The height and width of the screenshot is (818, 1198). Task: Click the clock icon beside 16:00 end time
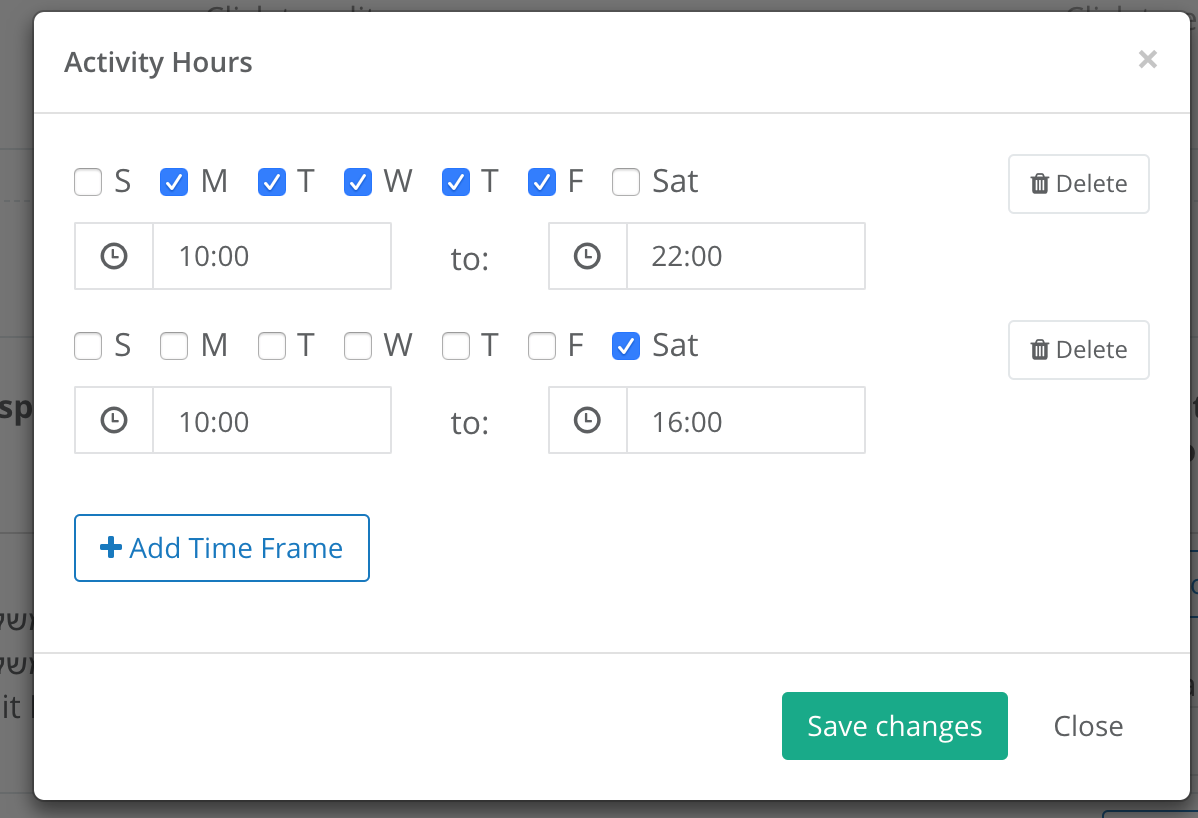coord(587,420)
